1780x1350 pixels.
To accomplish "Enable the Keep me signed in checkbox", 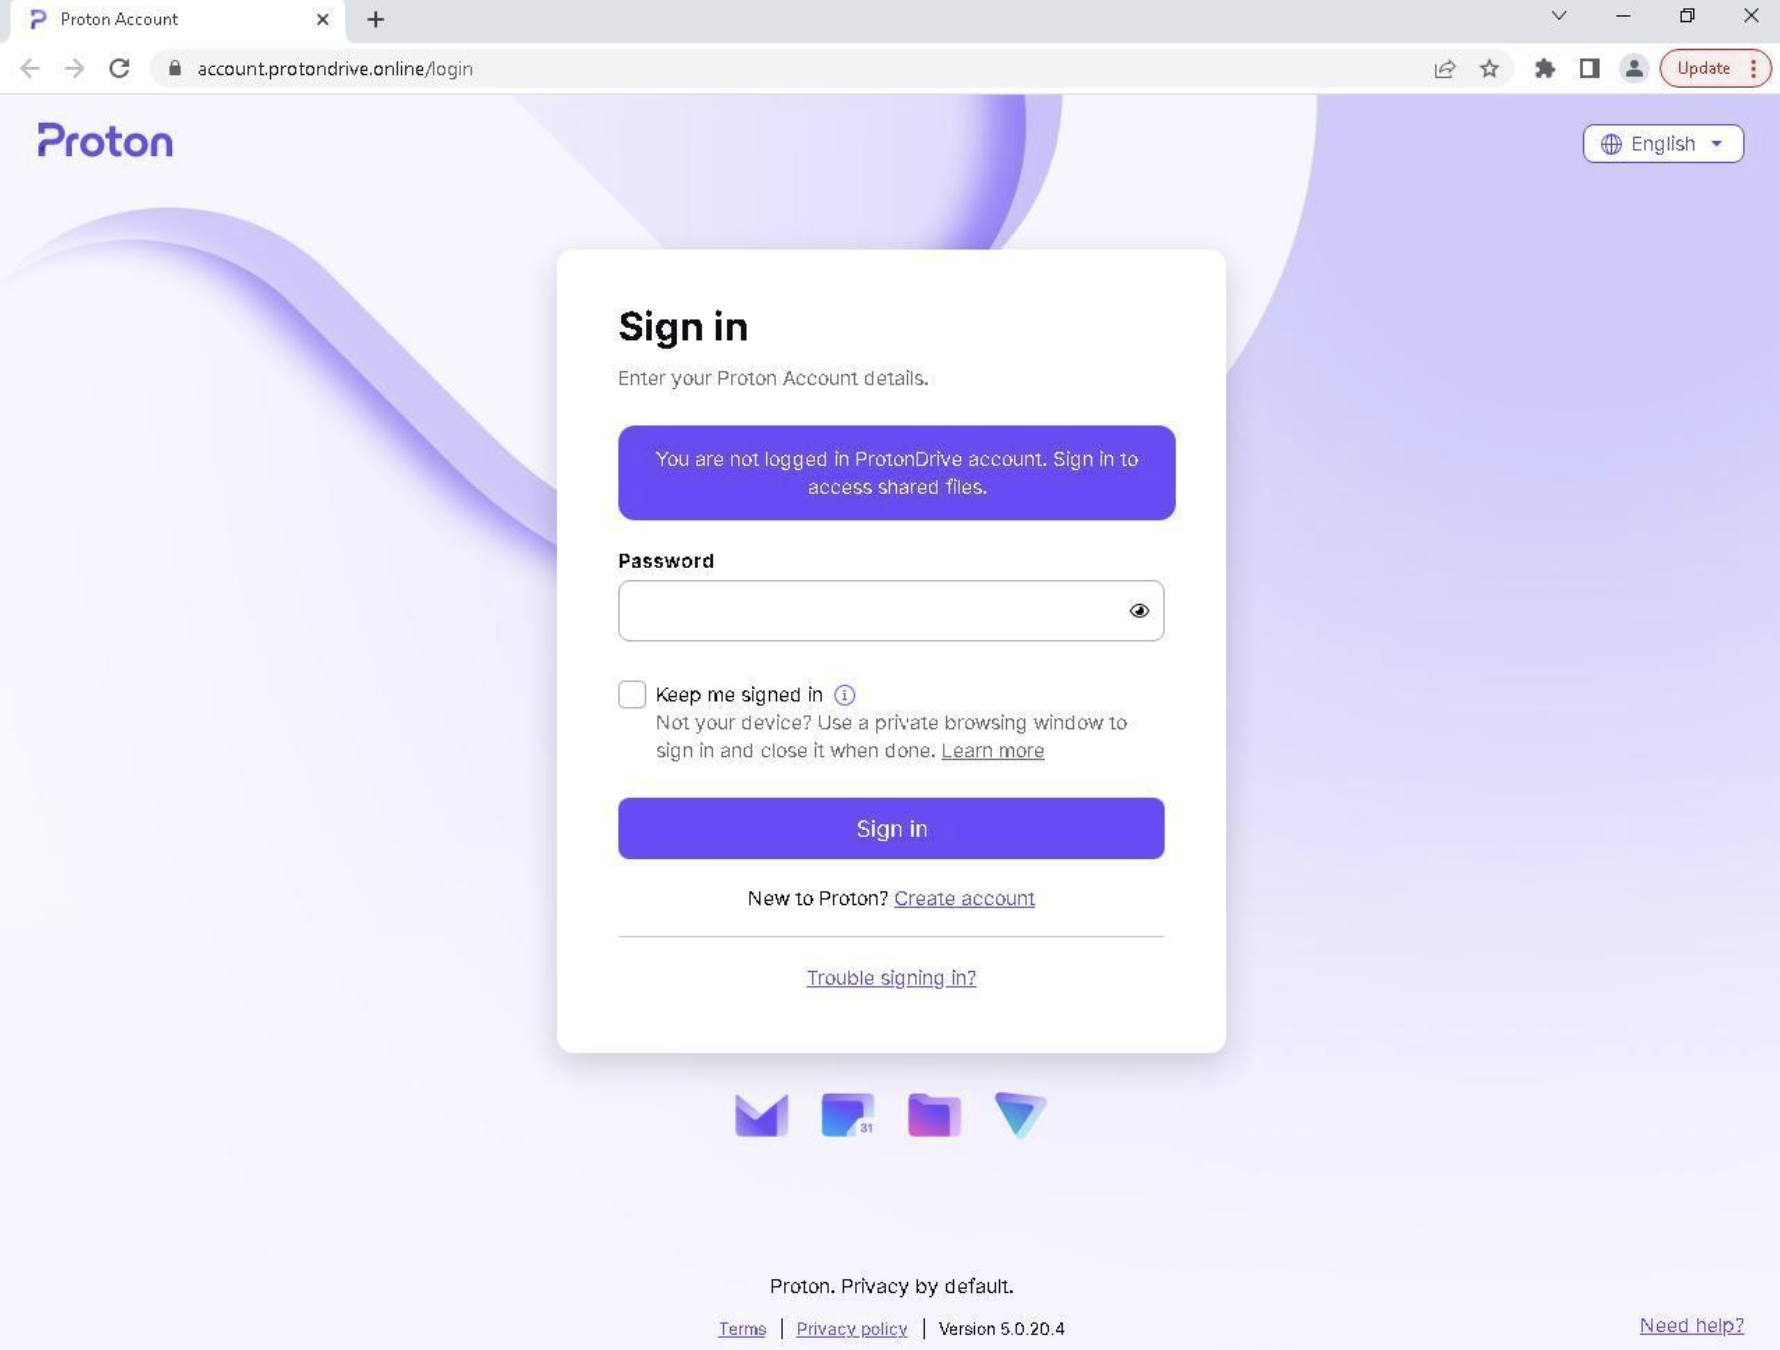I will point(632,694).
